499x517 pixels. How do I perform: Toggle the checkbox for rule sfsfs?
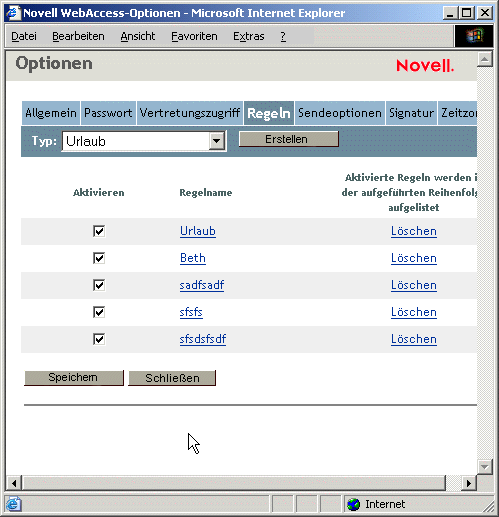[99, 312]
